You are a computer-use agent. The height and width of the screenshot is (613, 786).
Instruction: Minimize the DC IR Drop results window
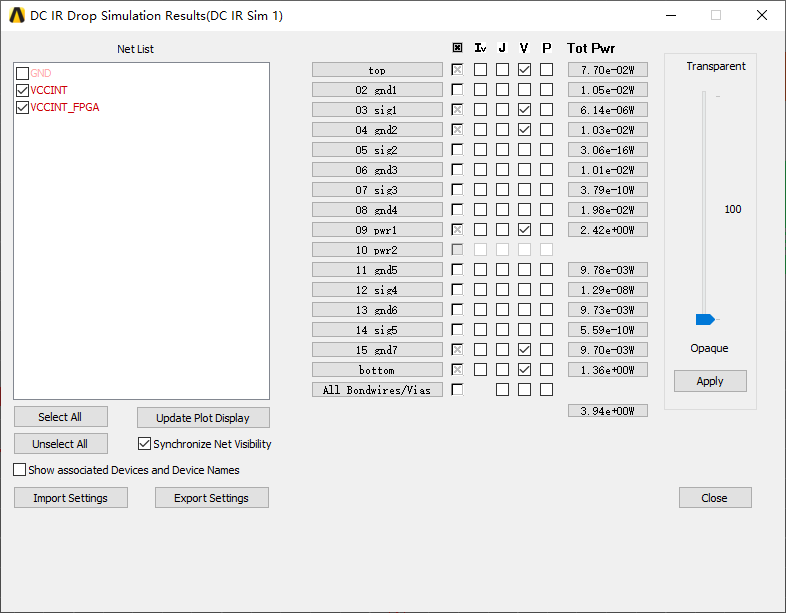coord(671,16)
